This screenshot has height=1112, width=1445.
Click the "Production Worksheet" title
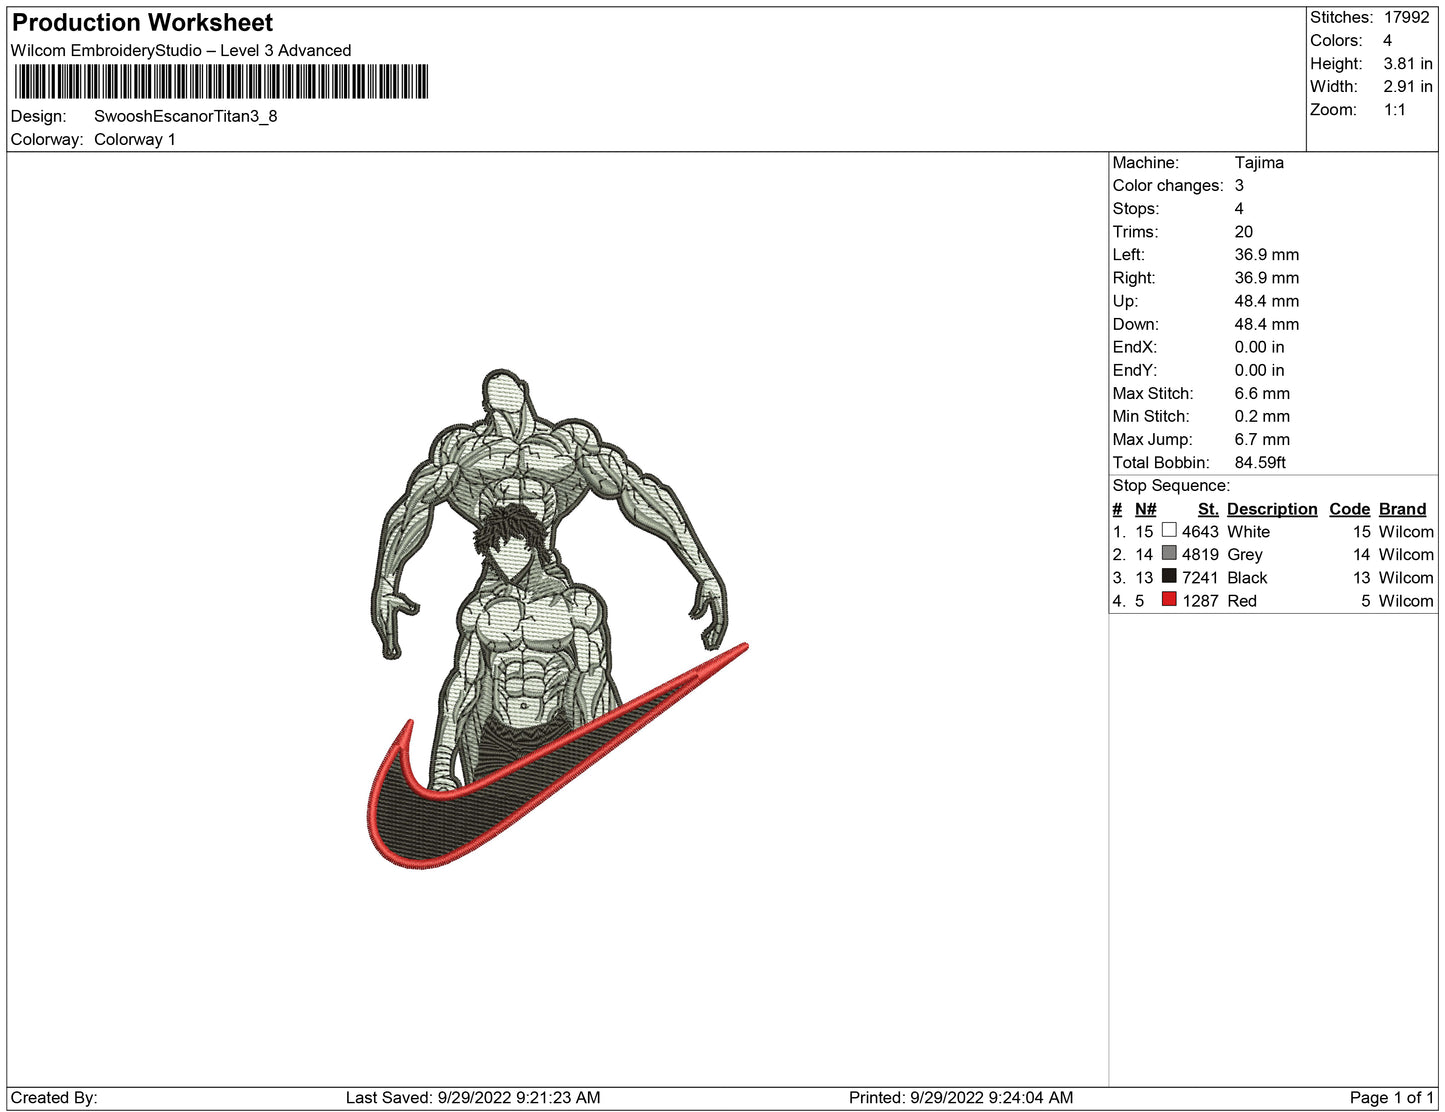142,23
